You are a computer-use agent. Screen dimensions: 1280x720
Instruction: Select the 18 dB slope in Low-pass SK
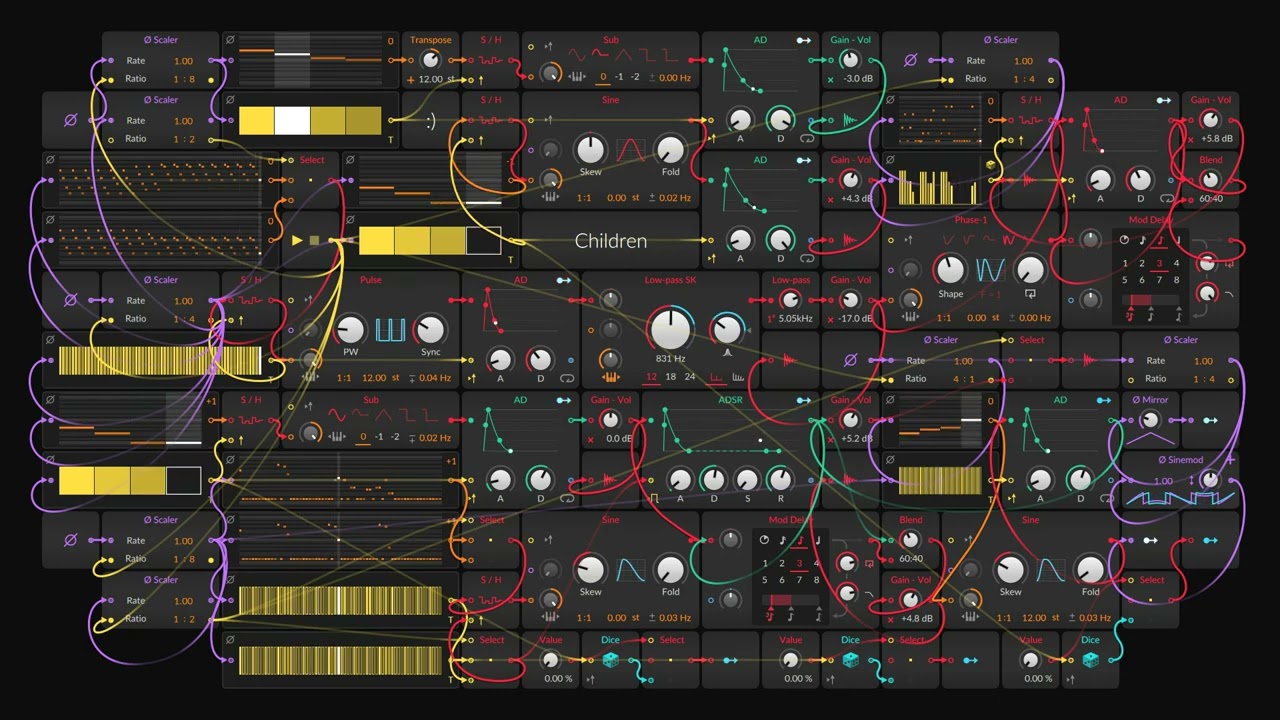coord(670,377)
